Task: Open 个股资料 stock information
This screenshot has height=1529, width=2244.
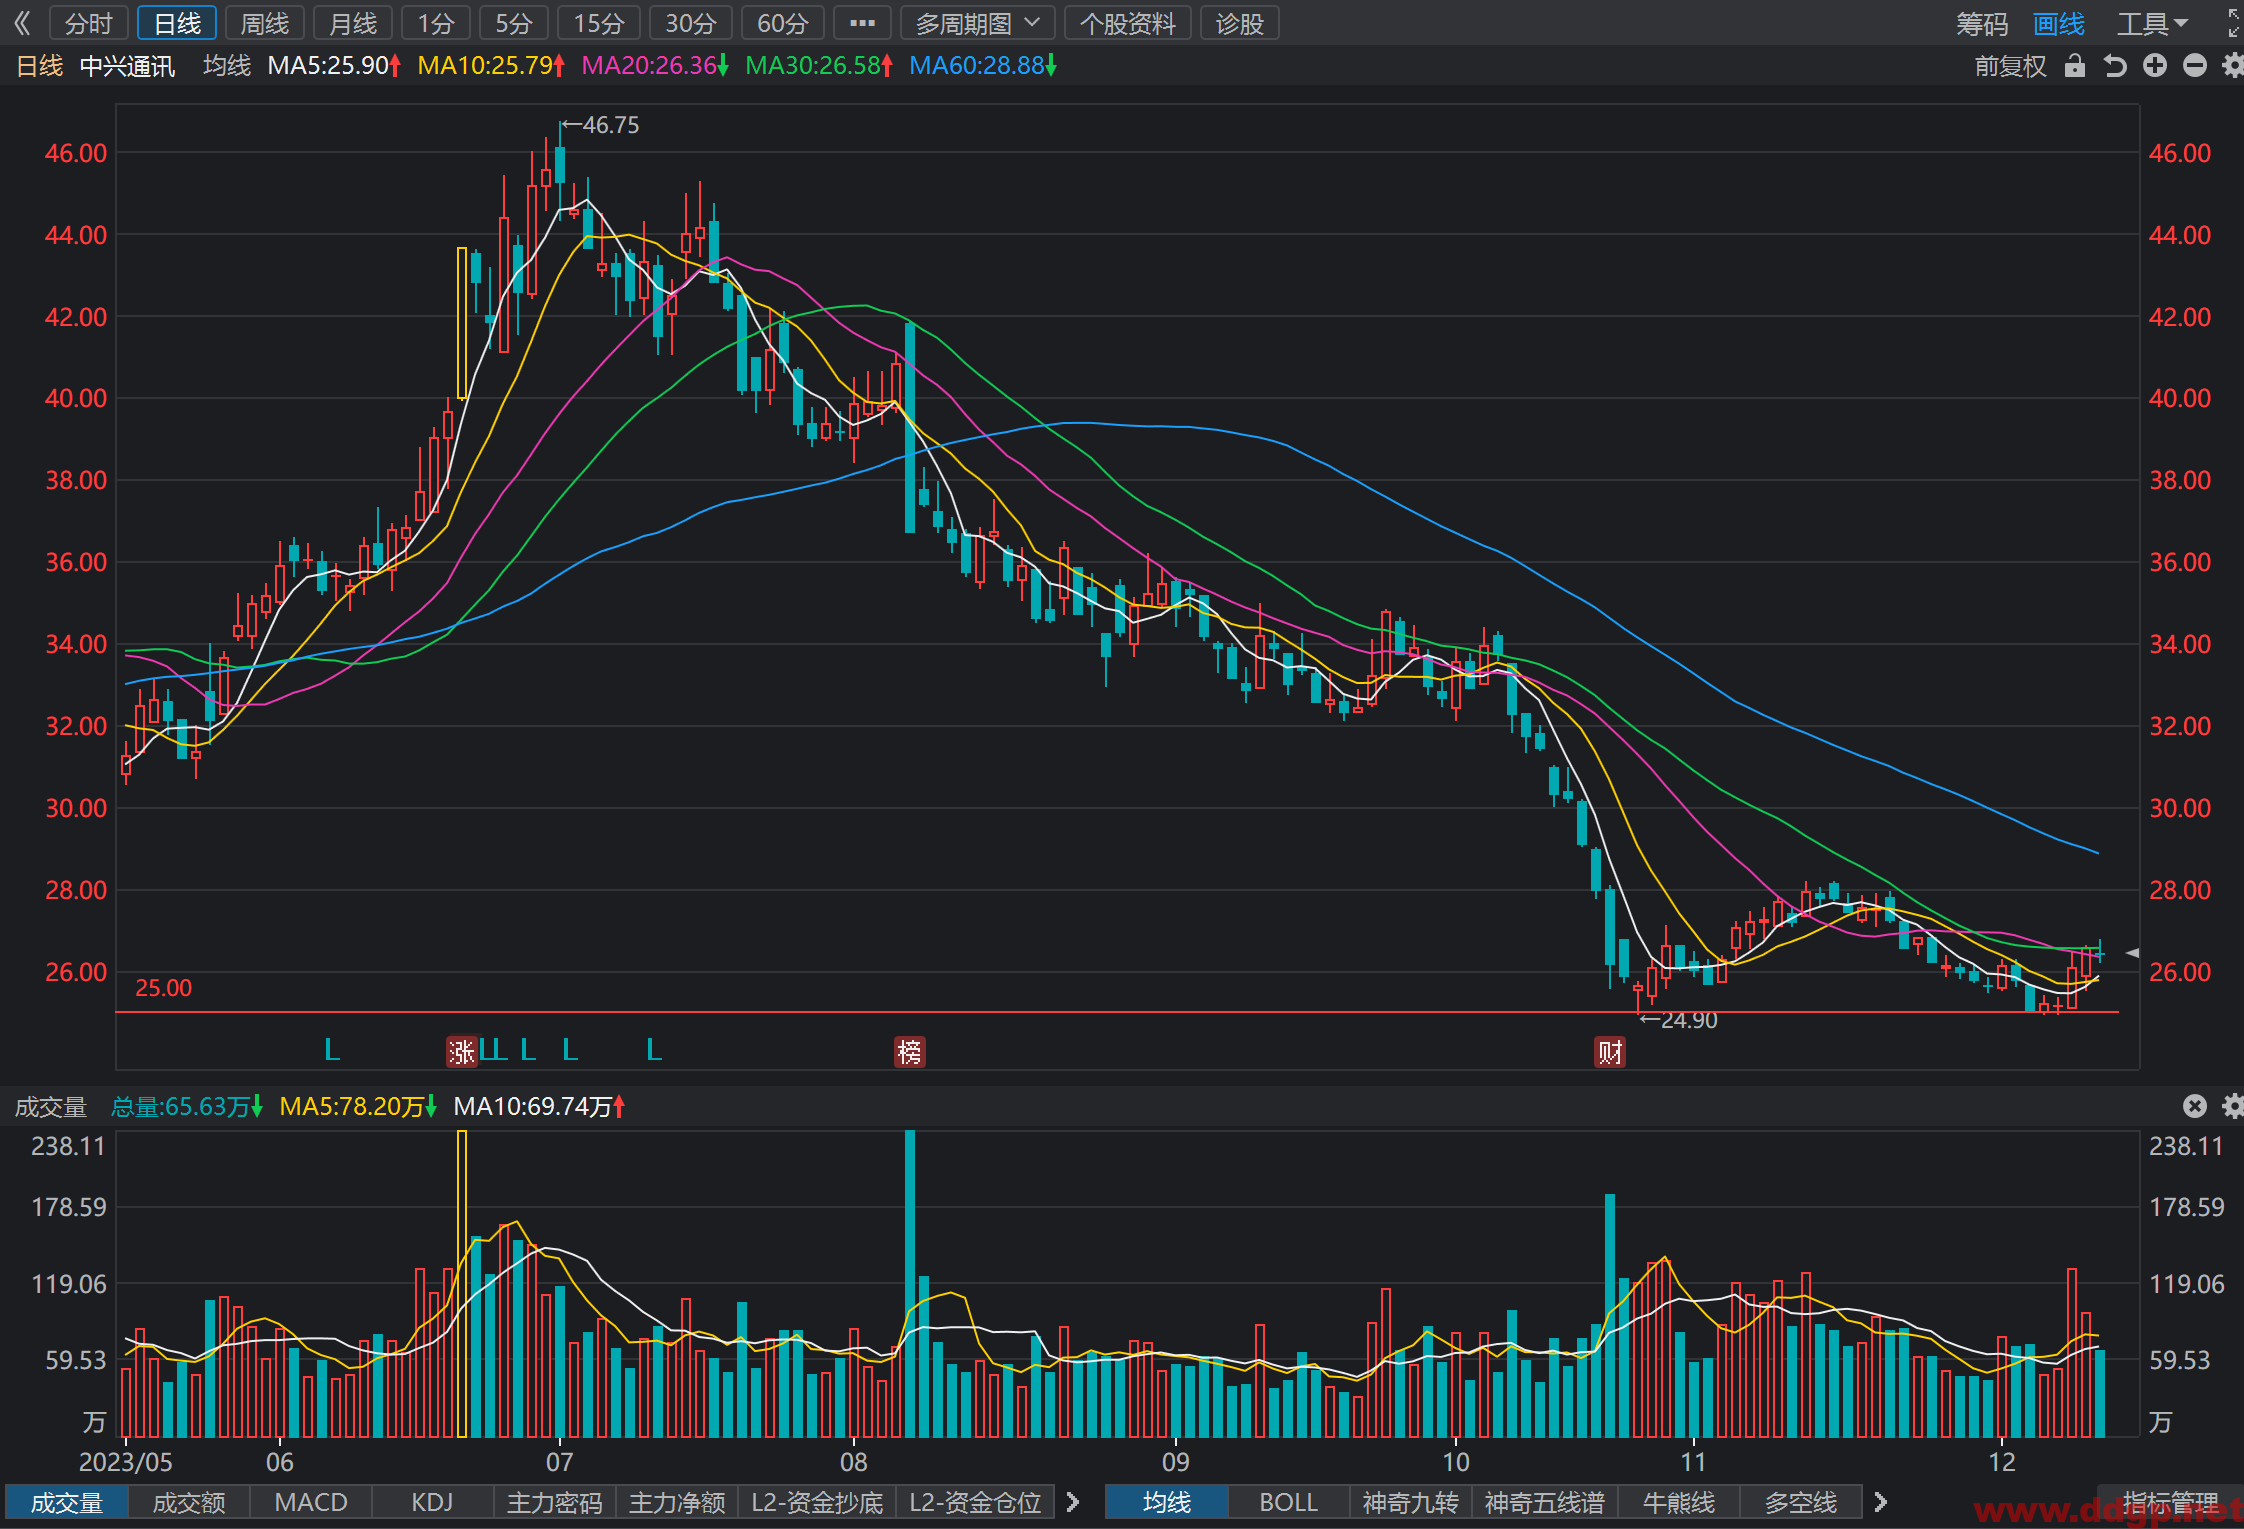Action: coord(1128,23)
